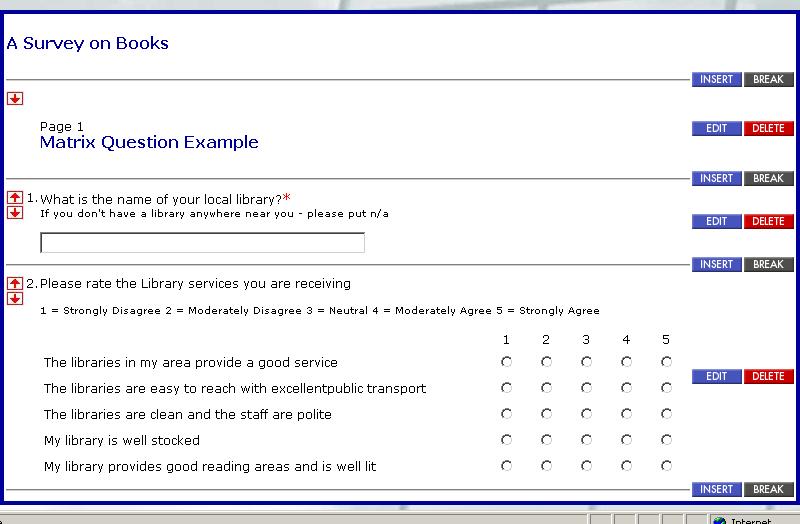
Task: Edit question 1 about local library
Action: coord(716,221)
